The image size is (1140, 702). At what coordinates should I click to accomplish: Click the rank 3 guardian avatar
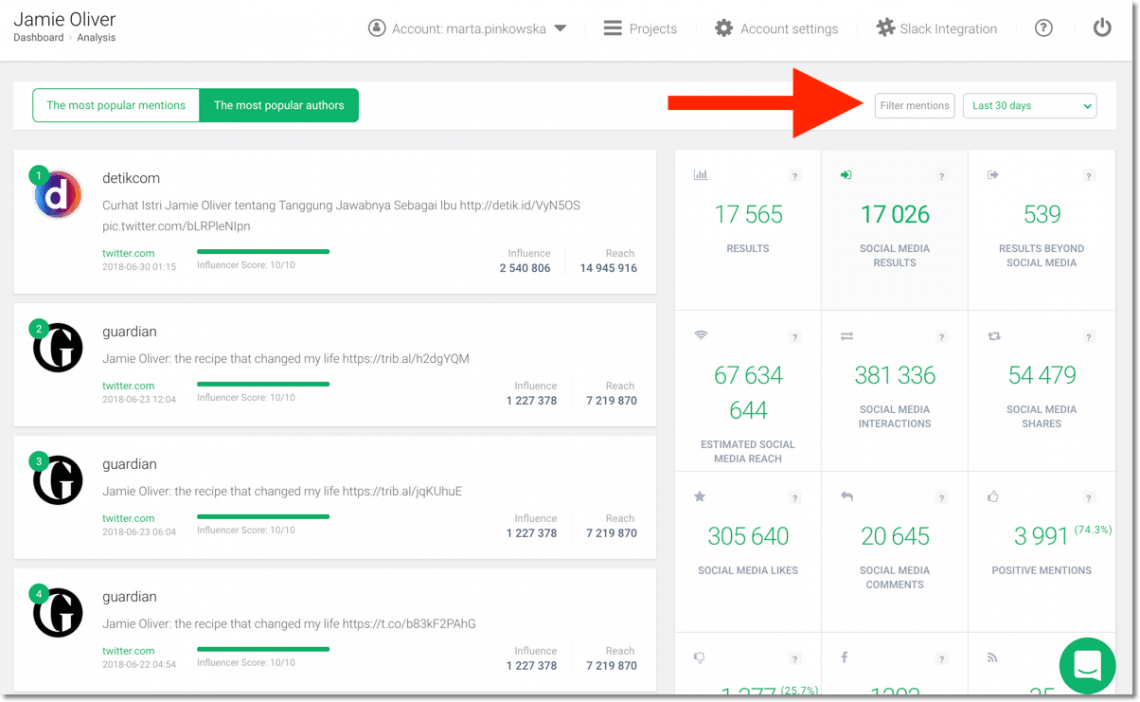click(x=57, y=480)
